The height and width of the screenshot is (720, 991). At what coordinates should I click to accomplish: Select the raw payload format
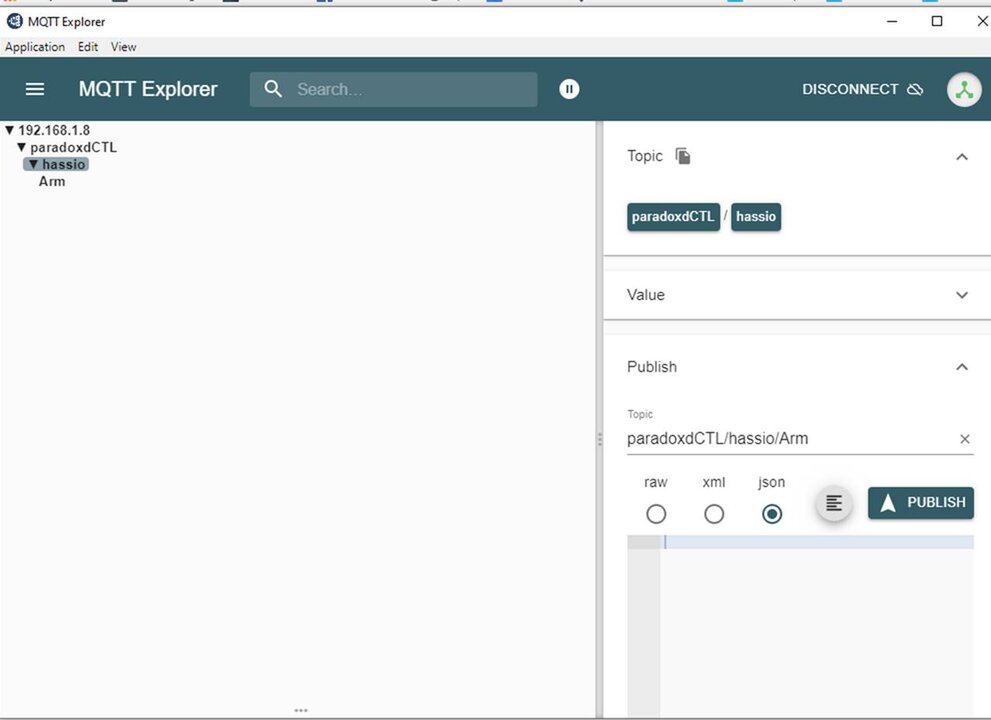(x=656, y=514)
